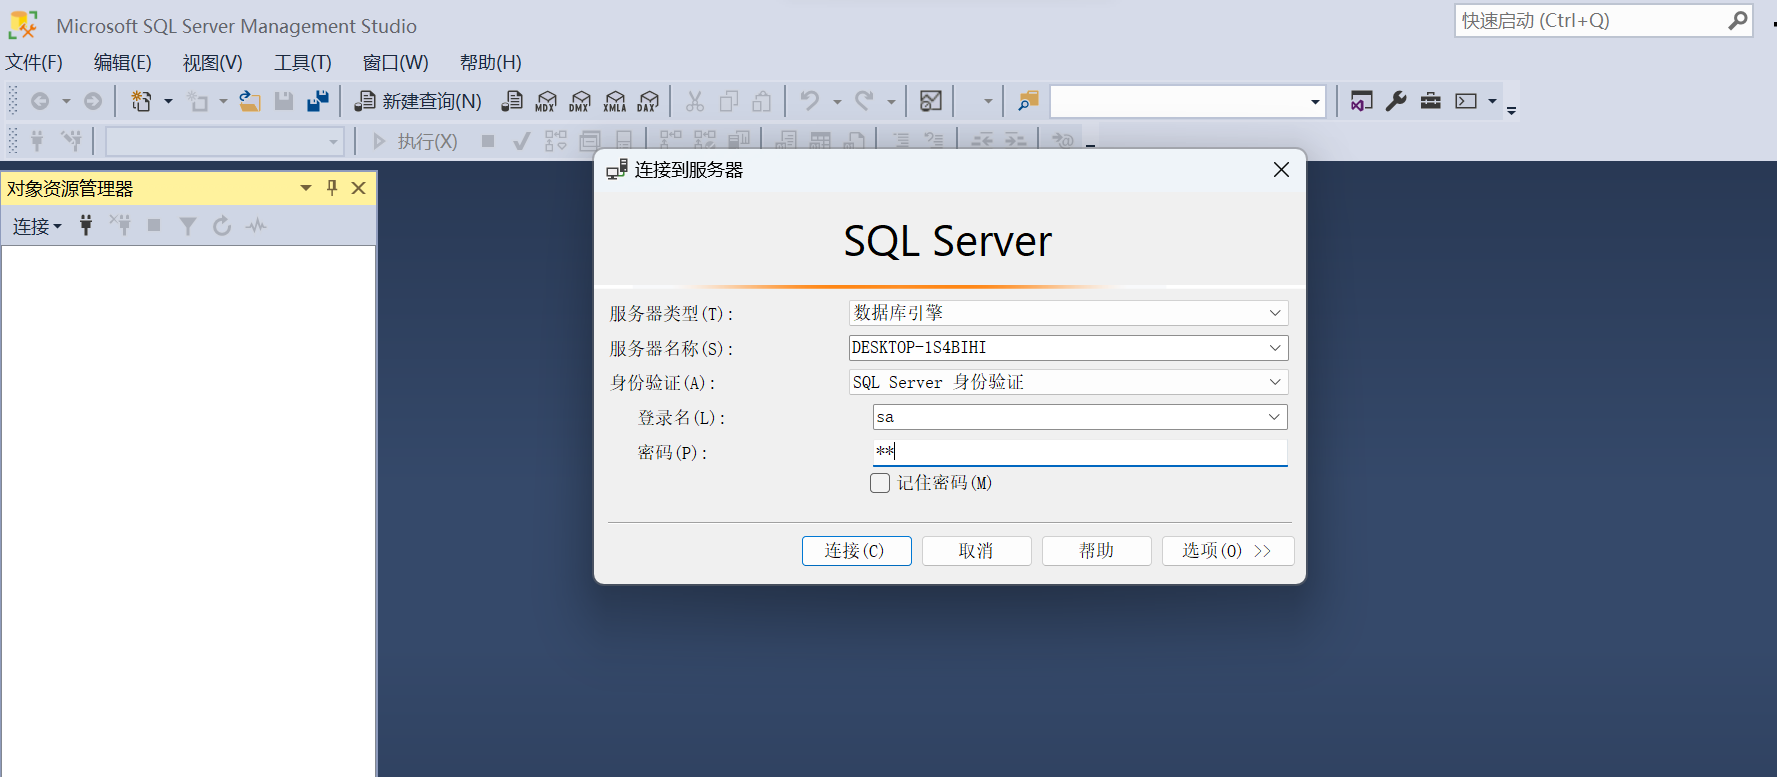
Task: Click the Add New Item icon
Action: [198, 101]
